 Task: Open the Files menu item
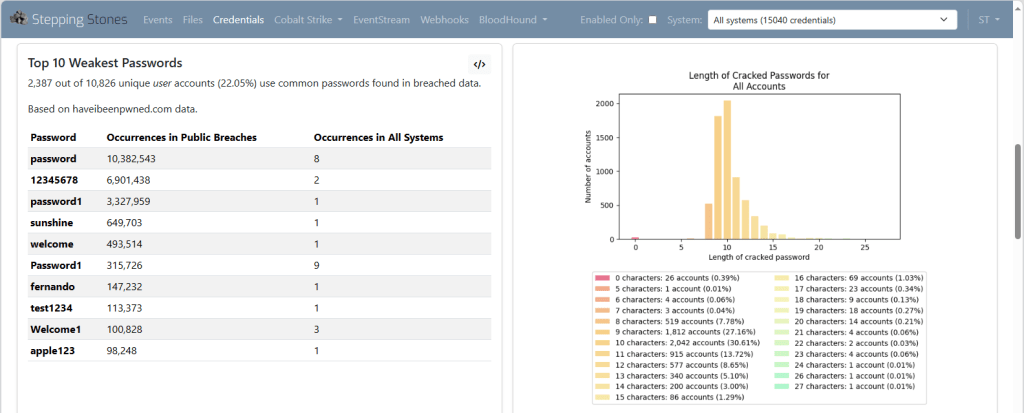point(193,19)
